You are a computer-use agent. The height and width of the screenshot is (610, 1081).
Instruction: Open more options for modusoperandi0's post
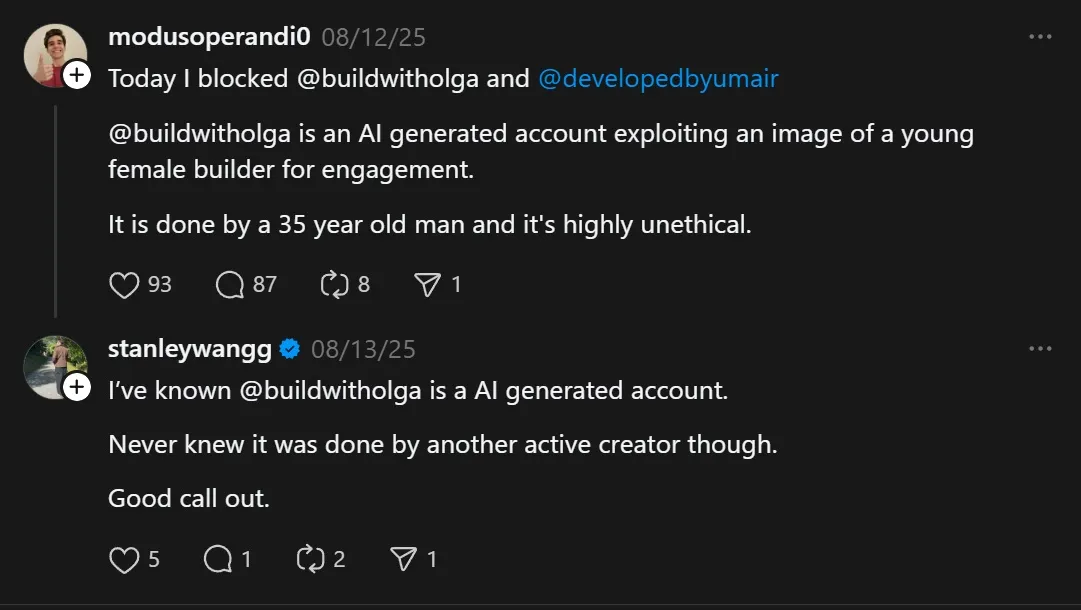[1040, 37]
